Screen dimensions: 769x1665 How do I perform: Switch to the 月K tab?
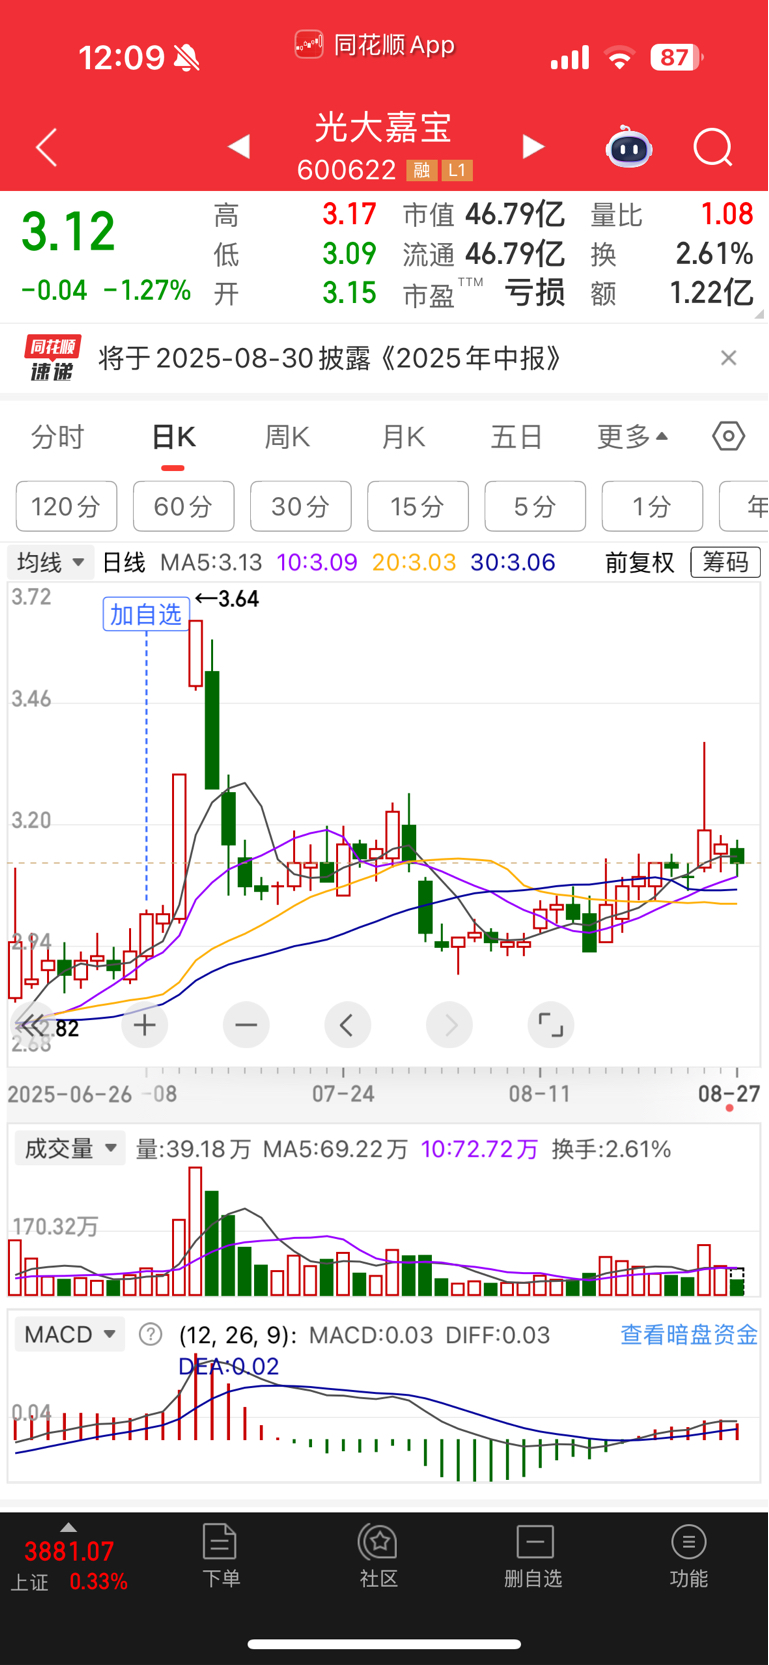[403, 437]
